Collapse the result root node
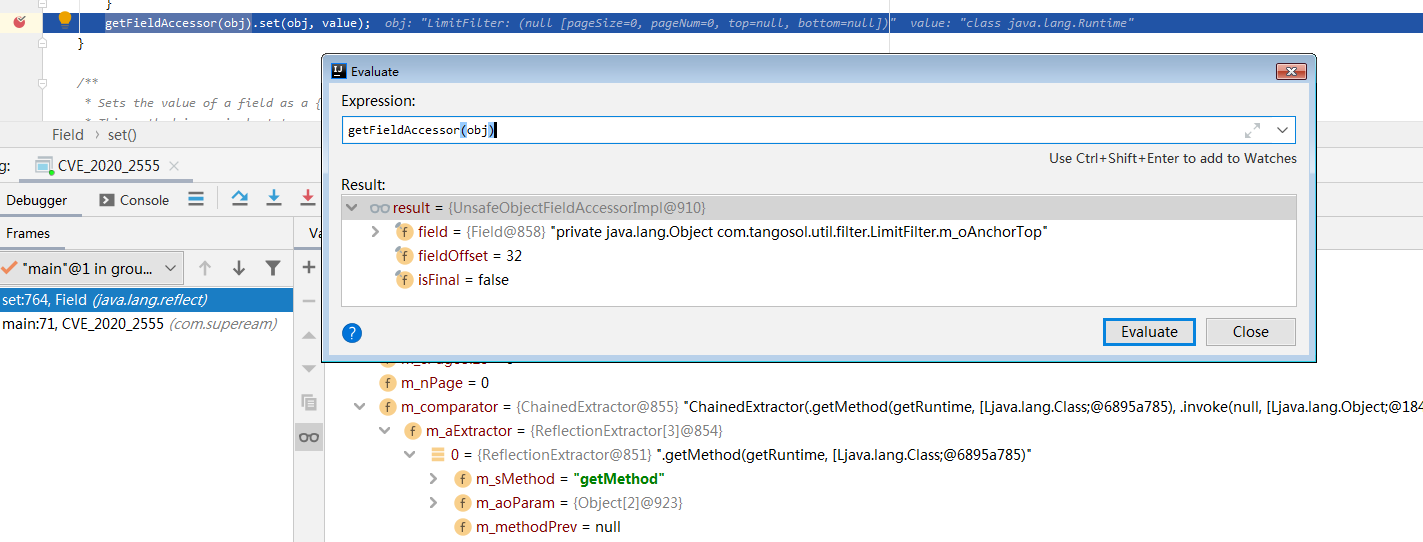The image size is (1423, 542). tap(352, 208)
